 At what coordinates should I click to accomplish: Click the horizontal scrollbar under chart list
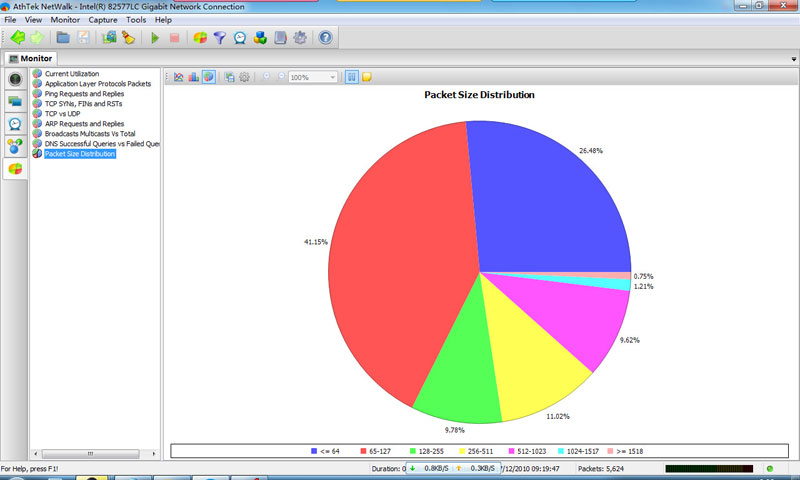95,454
